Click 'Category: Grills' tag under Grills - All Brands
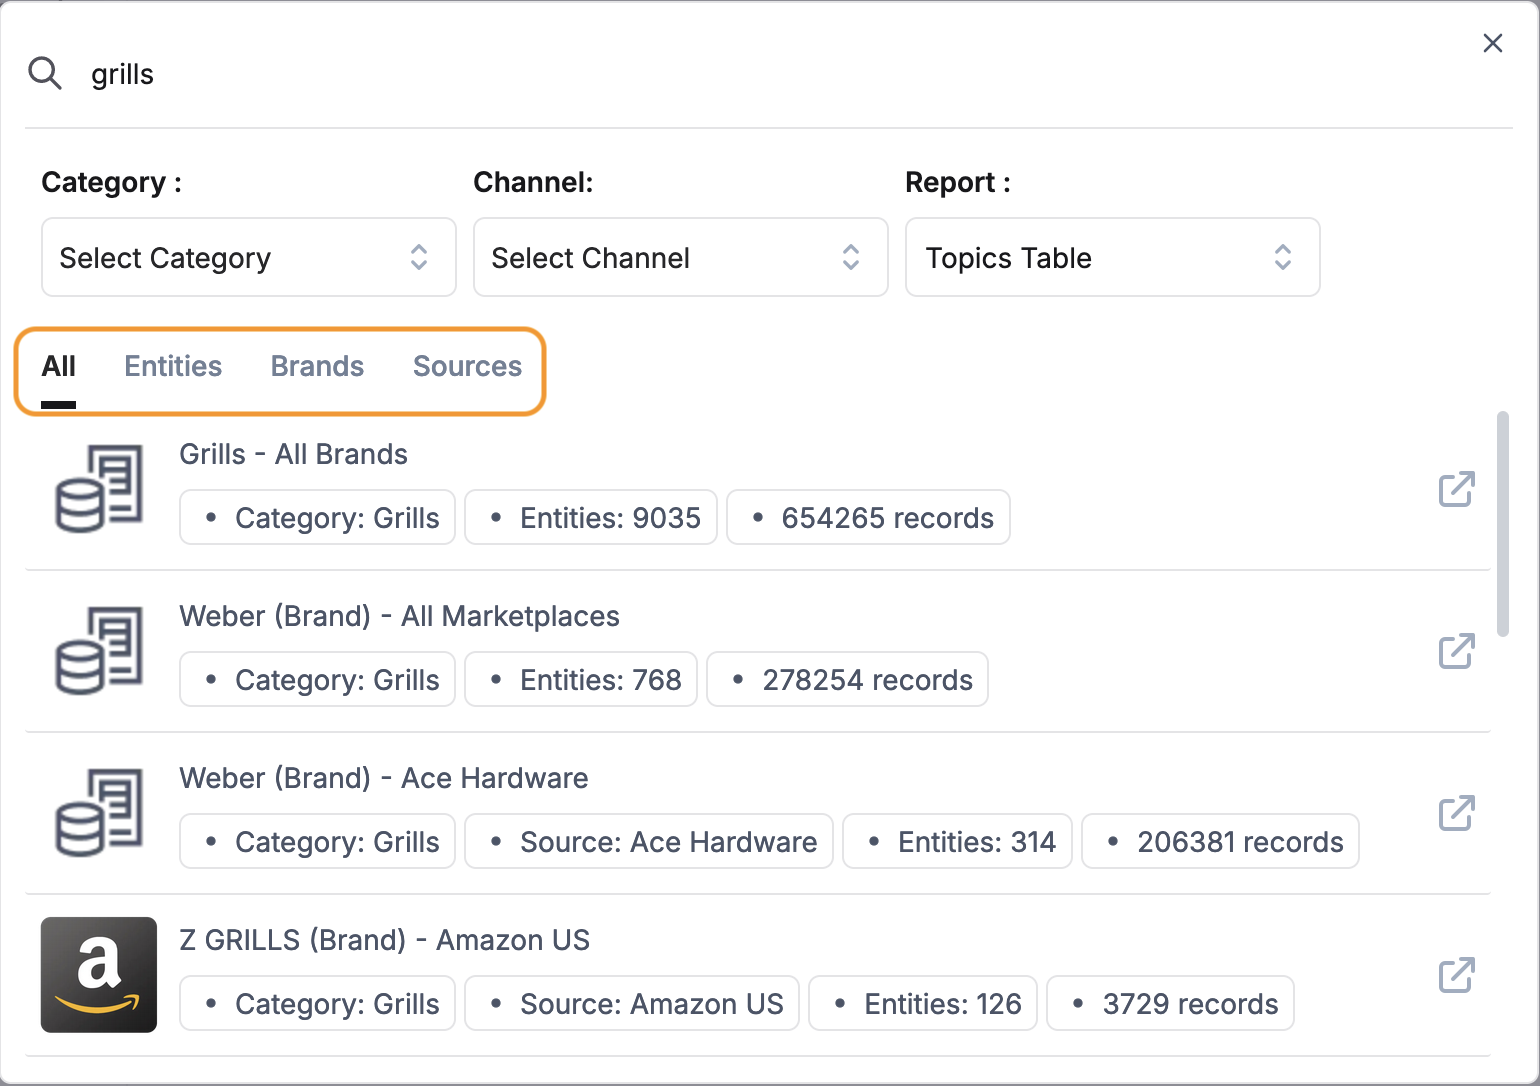 point(318,517)
